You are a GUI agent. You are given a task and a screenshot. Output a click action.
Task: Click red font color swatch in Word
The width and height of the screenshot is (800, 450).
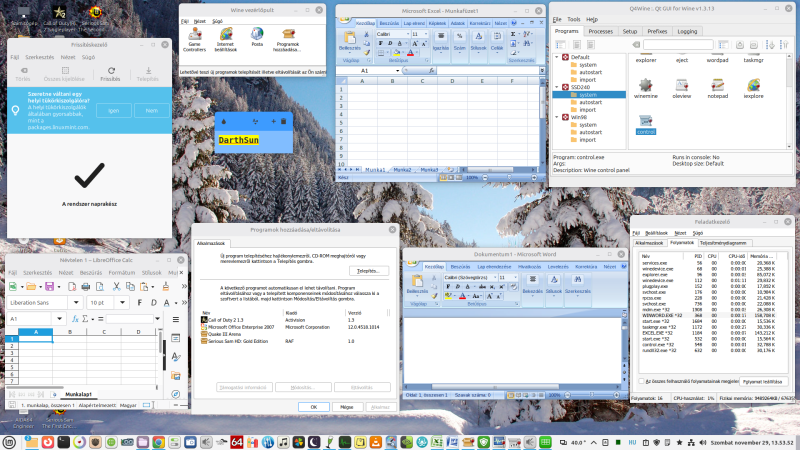click(462, 296)
